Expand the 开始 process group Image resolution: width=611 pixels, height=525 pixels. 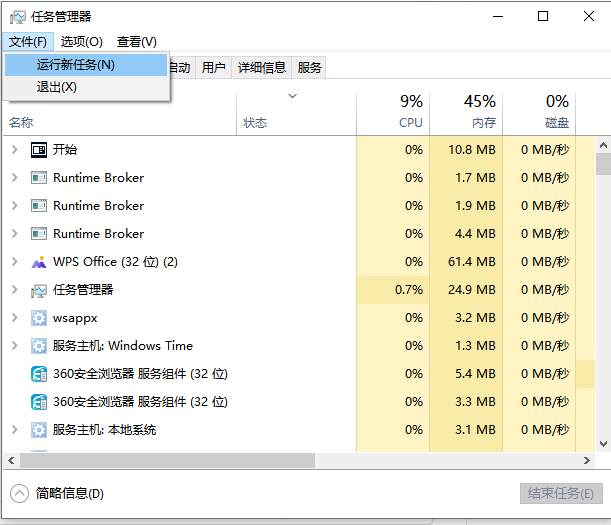tap(15, 150)
